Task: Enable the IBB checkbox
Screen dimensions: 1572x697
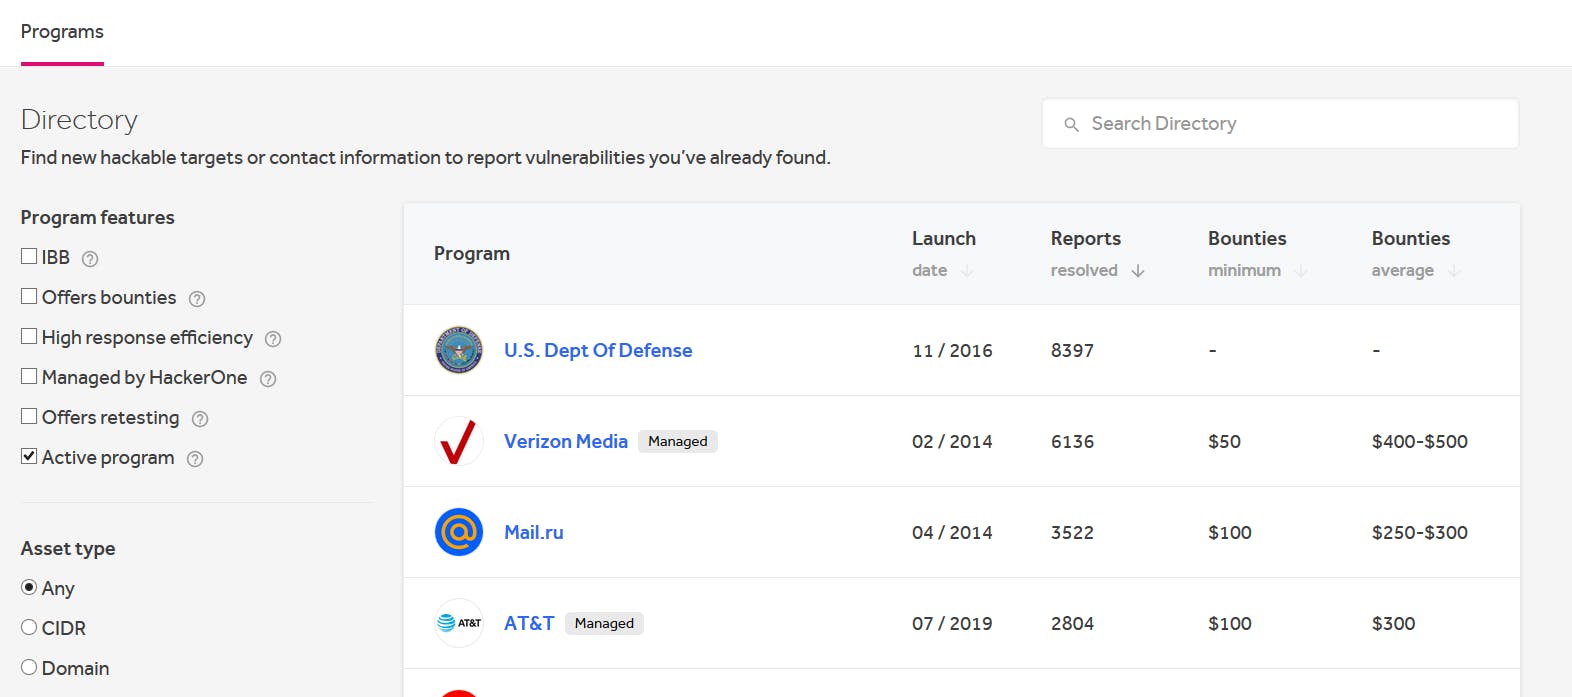Action: tap(29, 257)
